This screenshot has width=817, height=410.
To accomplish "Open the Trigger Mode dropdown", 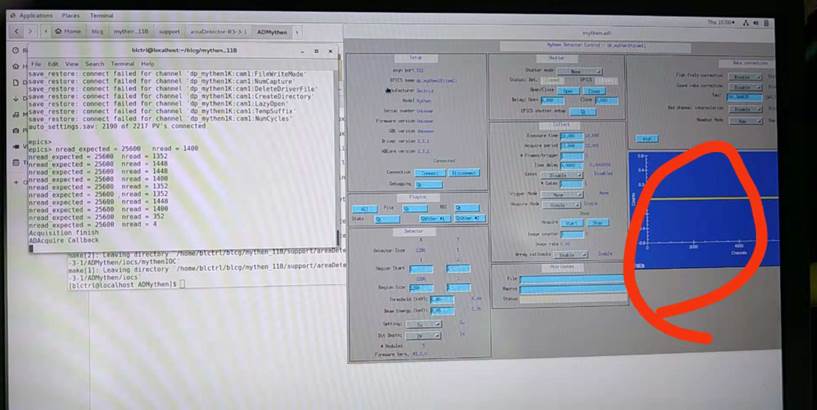I will pyautogui.click(x=561, y=194).
